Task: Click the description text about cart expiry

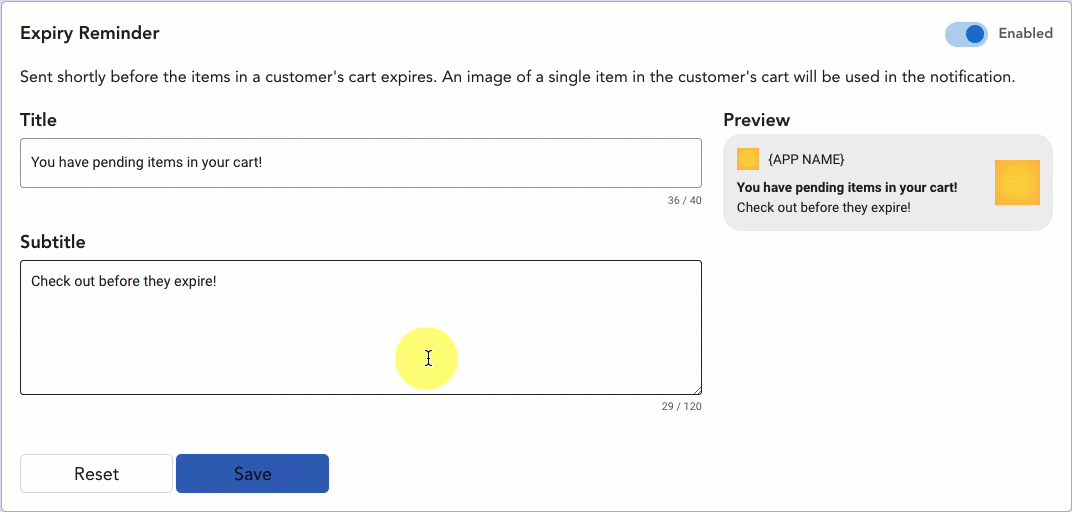Action: [x=518, y=77]
